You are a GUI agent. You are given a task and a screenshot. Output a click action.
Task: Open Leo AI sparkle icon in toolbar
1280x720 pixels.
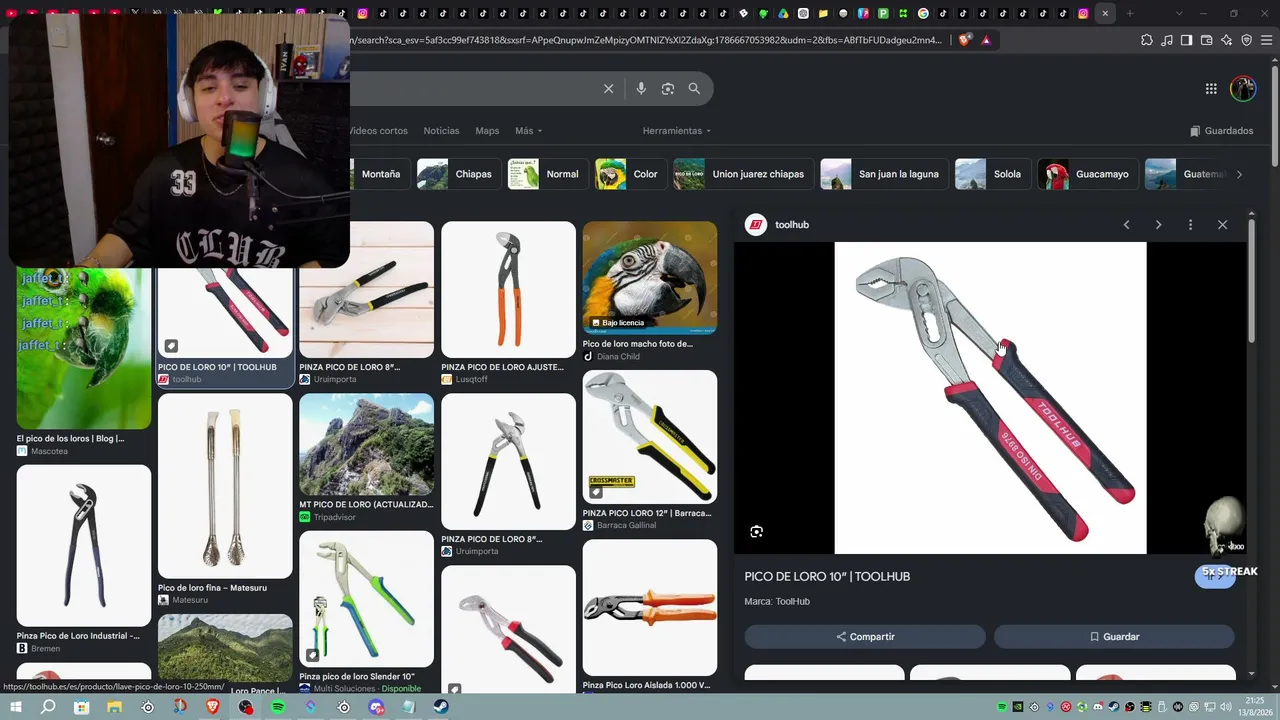(x=1227, y=40)
